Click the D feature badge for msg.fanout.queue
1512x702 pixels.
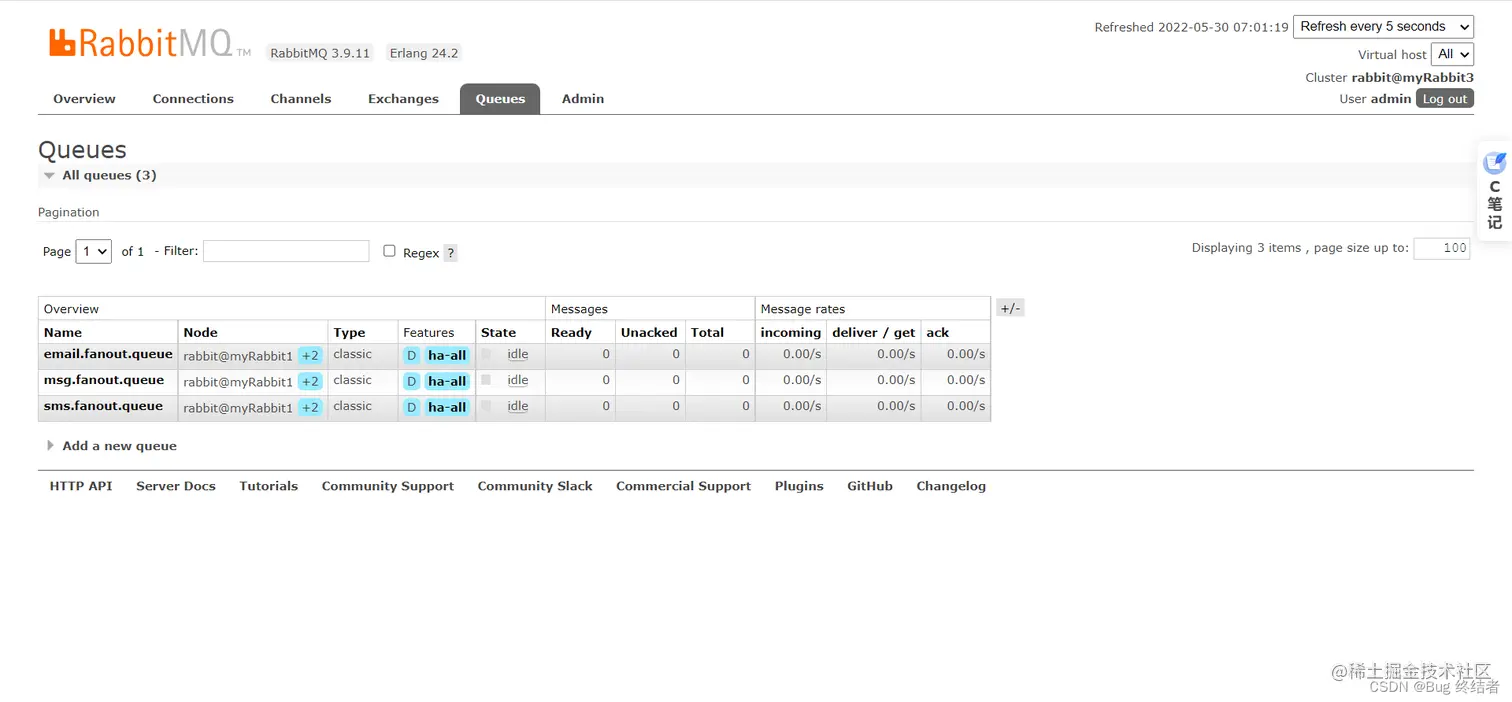pyautogui.click(x=411, y=381)
